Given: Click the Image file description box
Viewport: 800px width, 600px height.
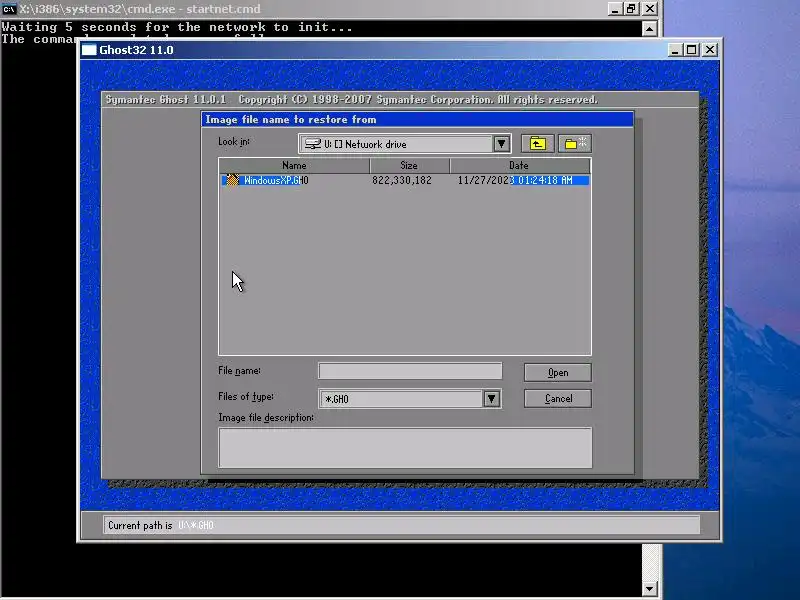Looking at the screenshot, I should tap(405, 447).
